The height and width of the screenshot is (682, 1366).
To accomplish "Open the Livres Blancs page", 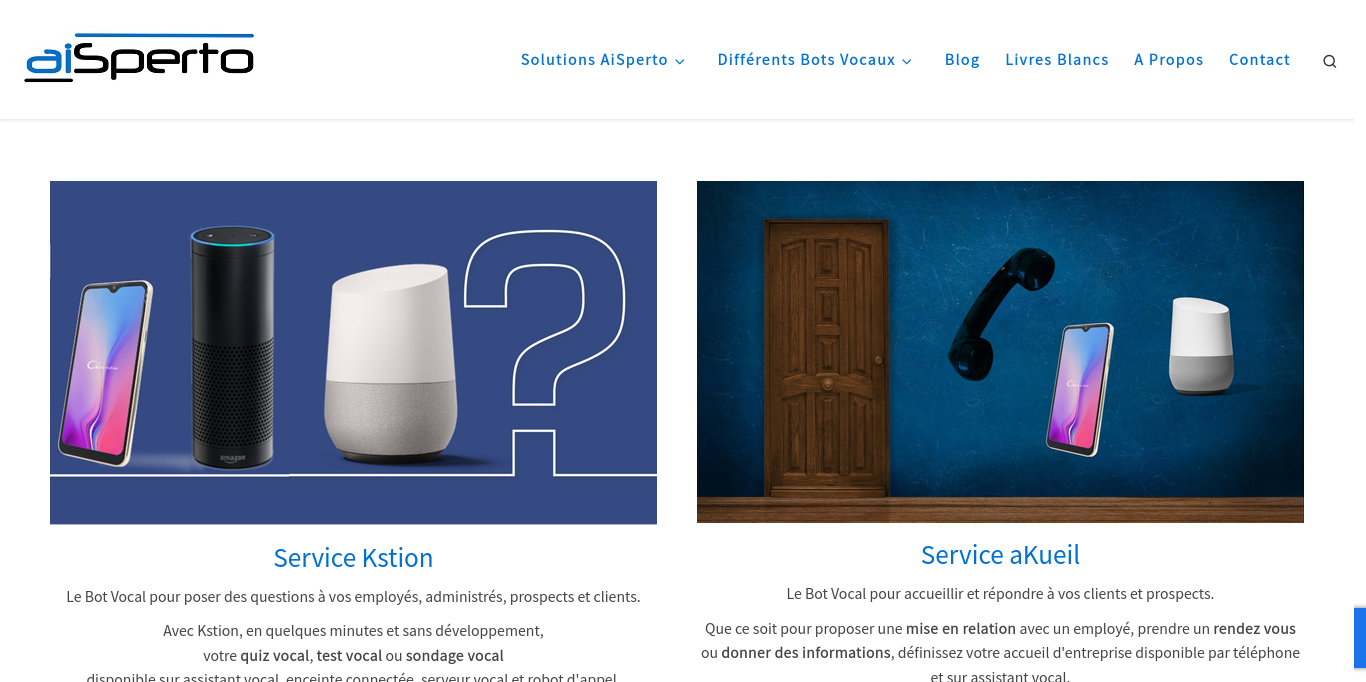I will point(1057,60).
